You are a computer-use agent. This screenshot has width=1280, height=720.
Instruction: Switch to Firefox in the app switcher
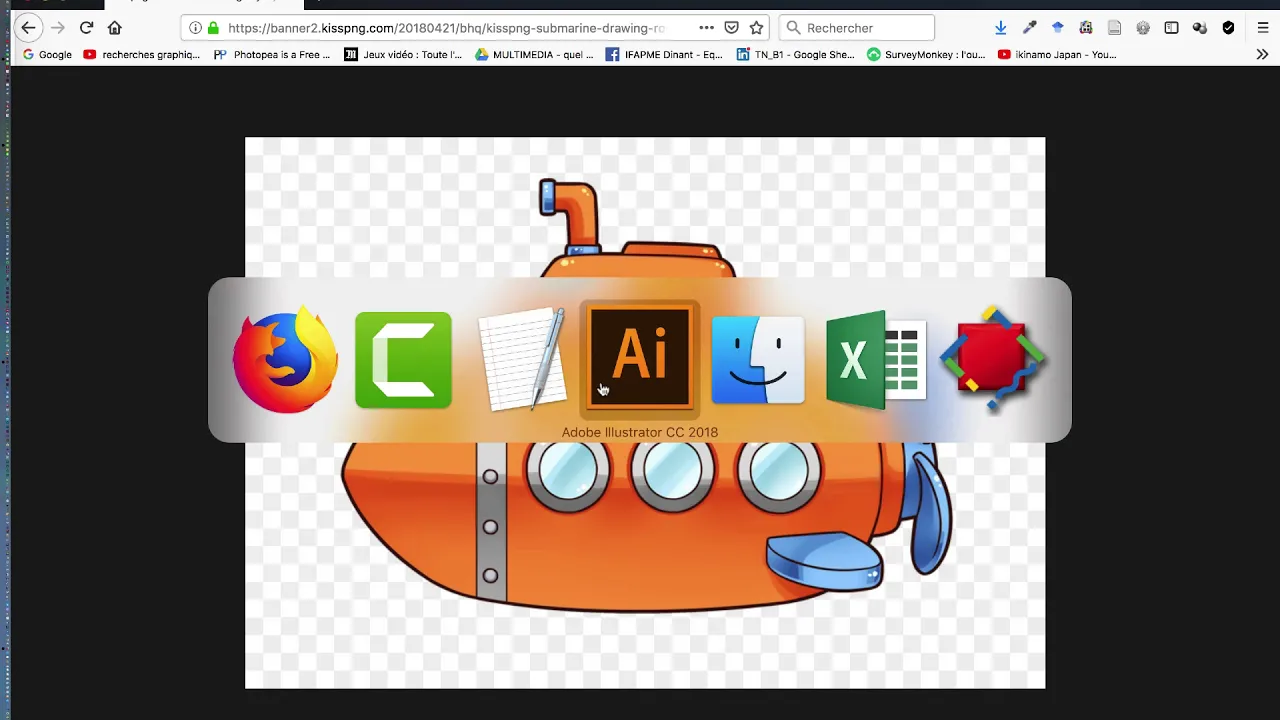pyautogui.click(x=286, y=360)
